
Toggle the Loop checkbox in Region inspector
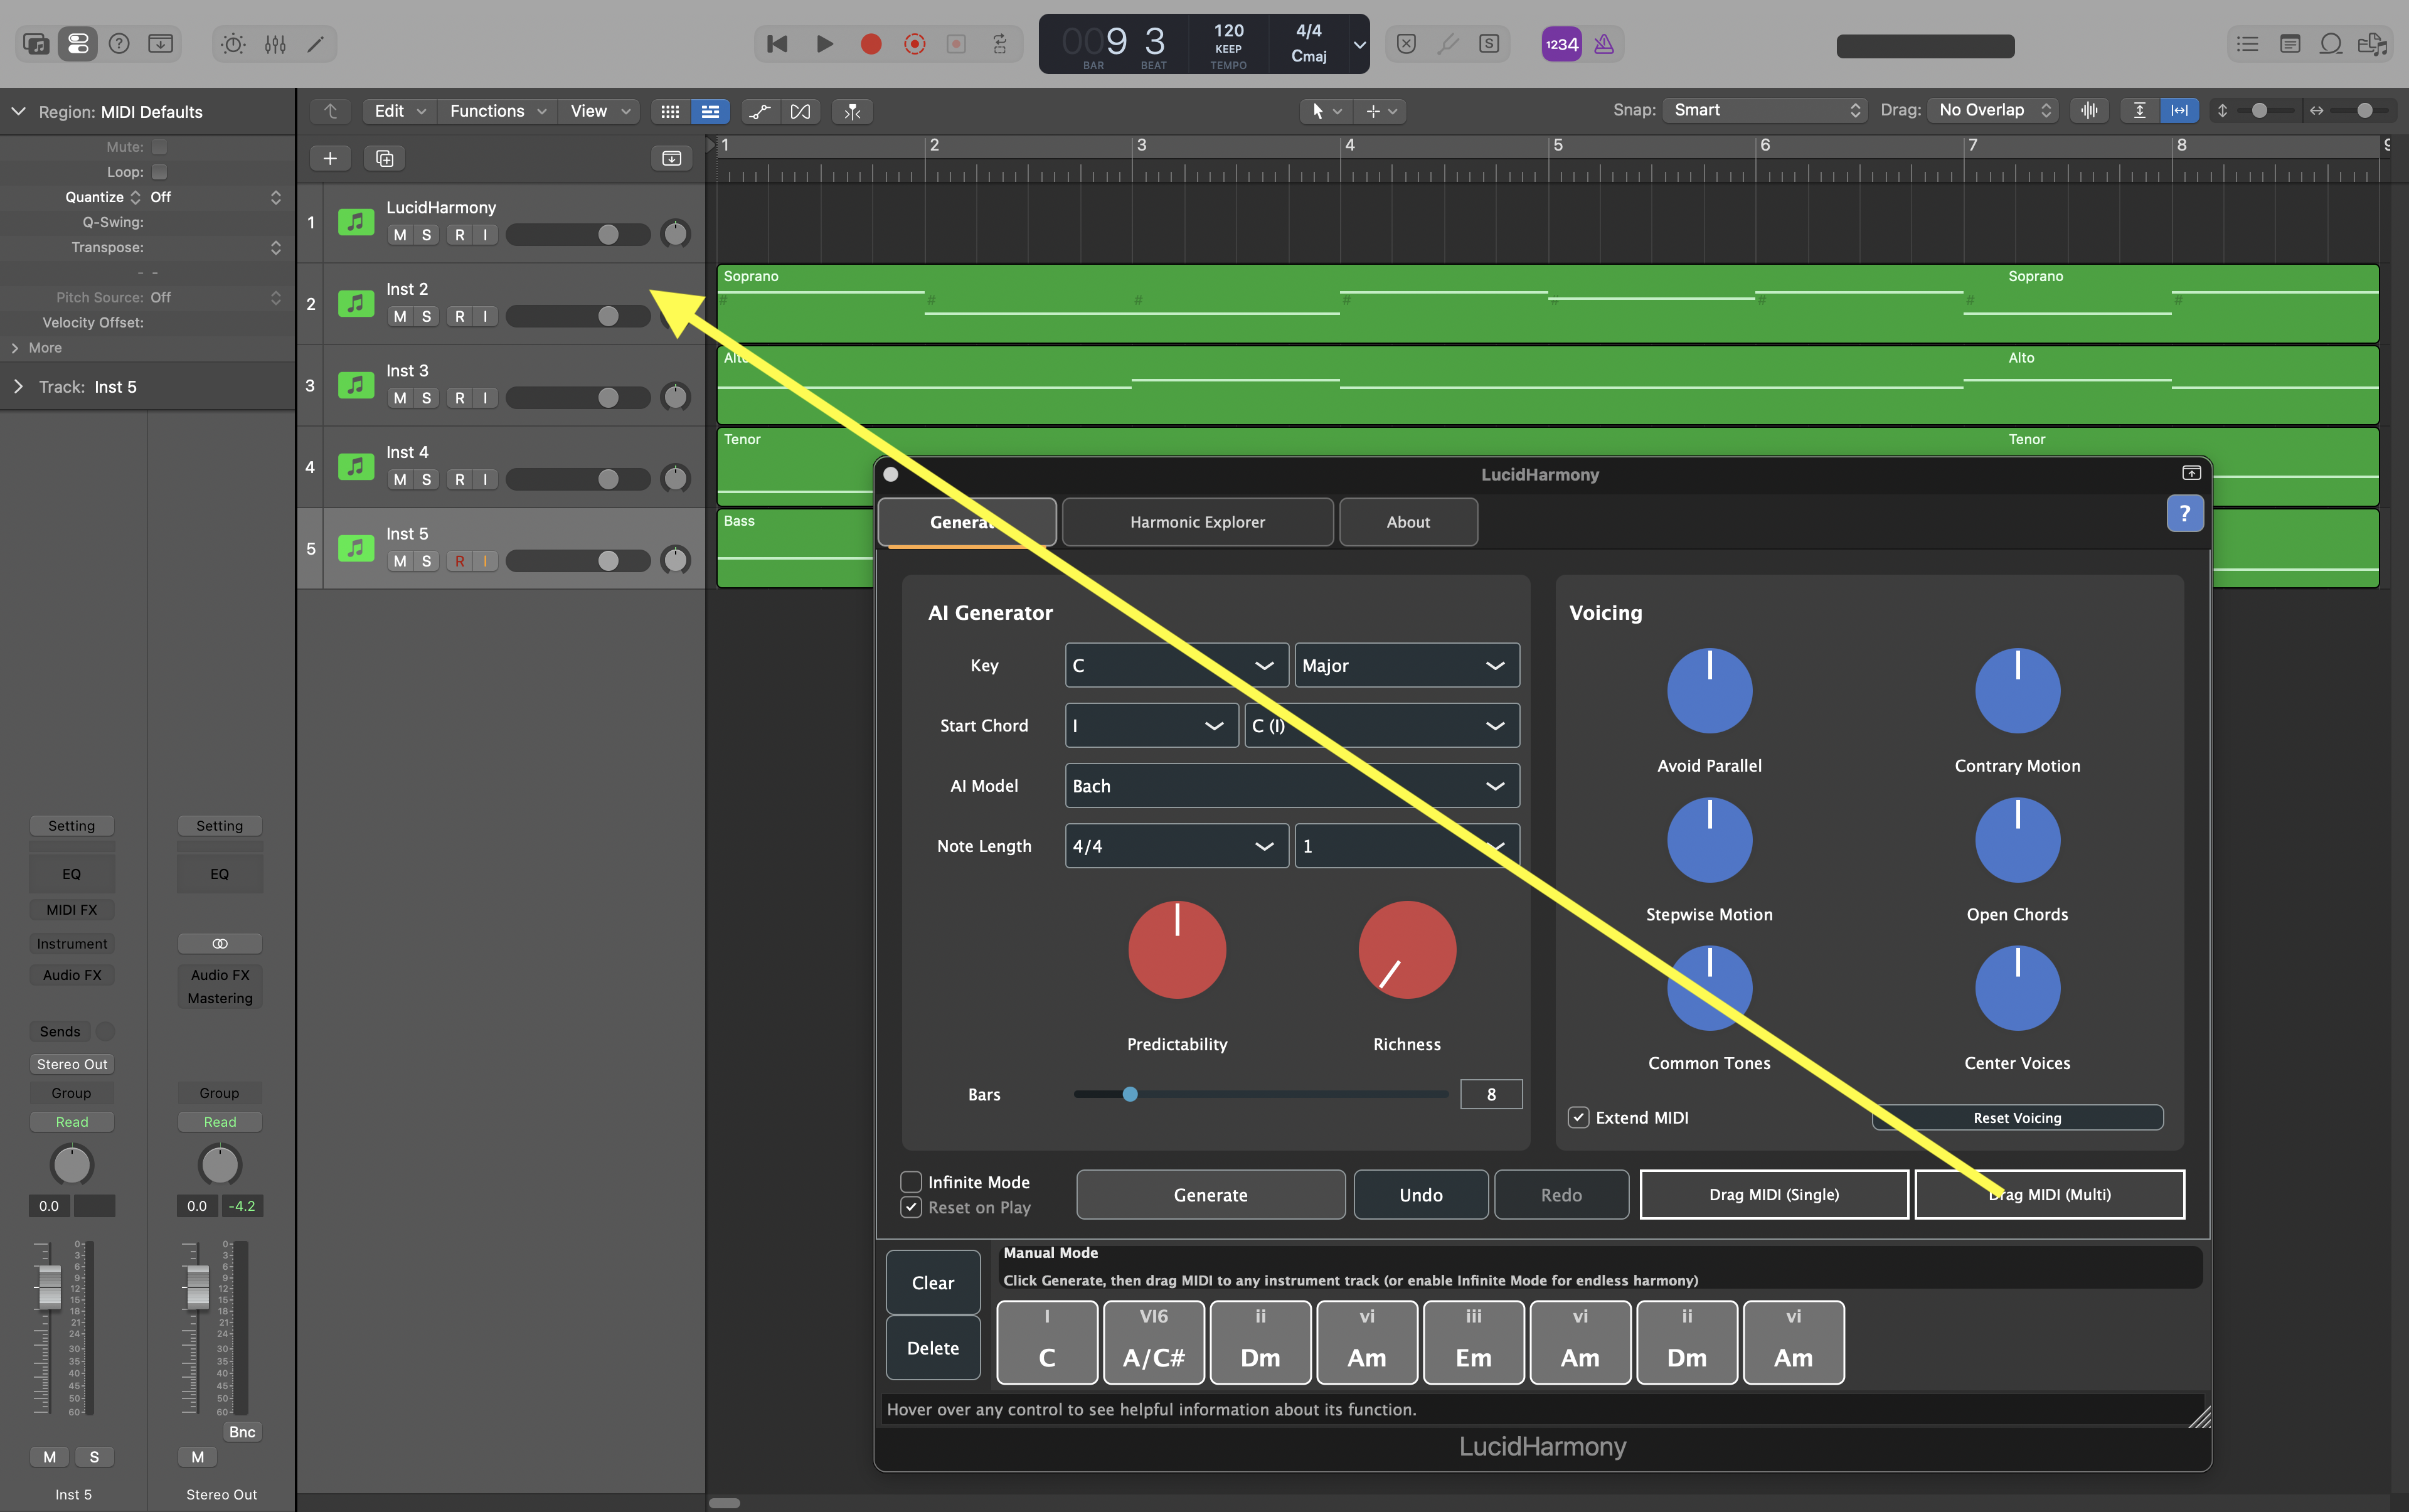159,172
